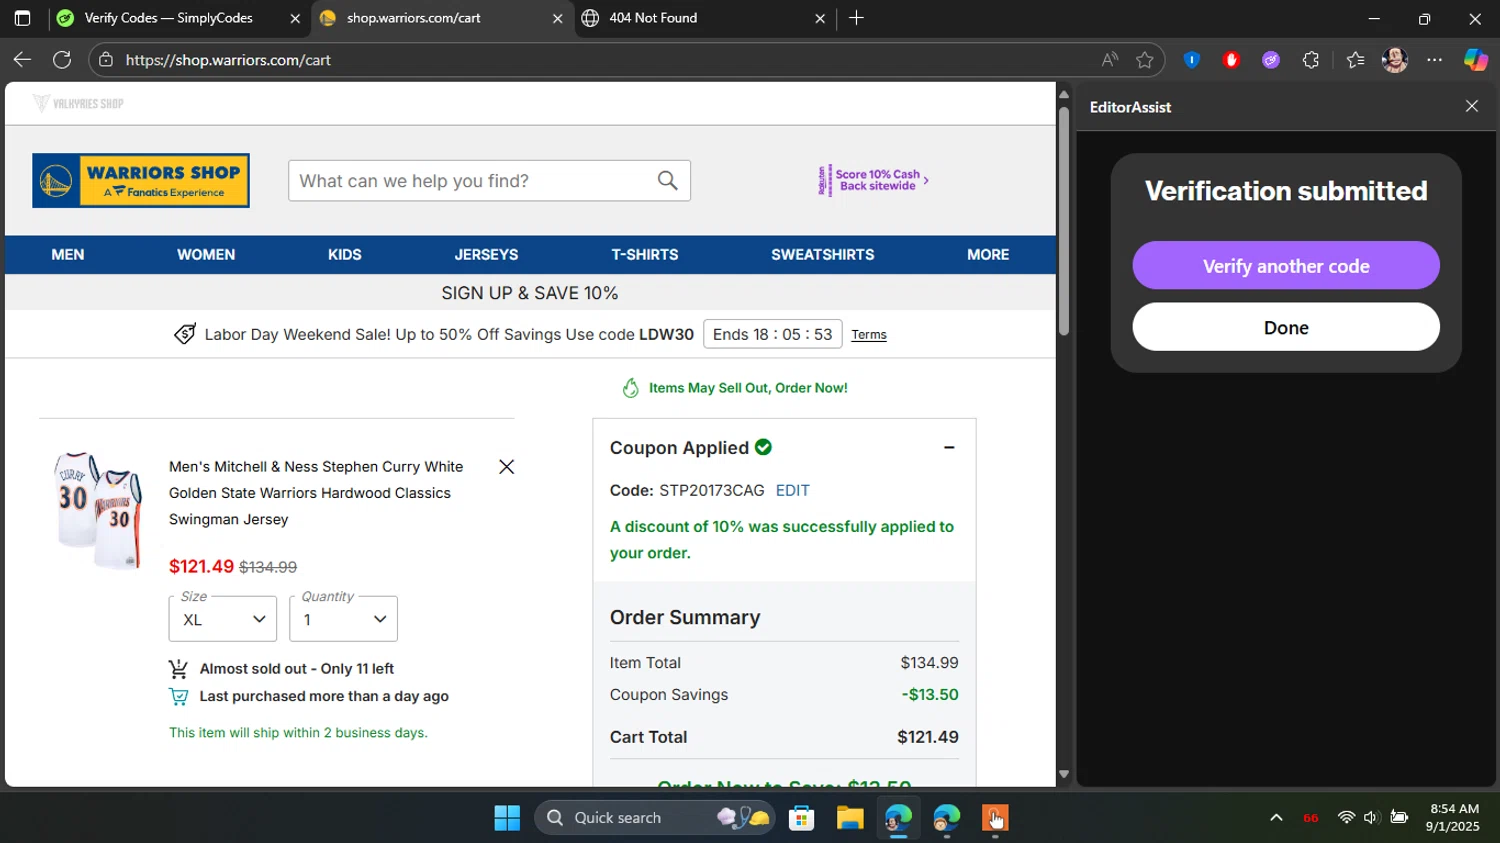This screenshot has width=1500, height=843.
Task: Open the WOMEN menu category
Action: point(206,255)
